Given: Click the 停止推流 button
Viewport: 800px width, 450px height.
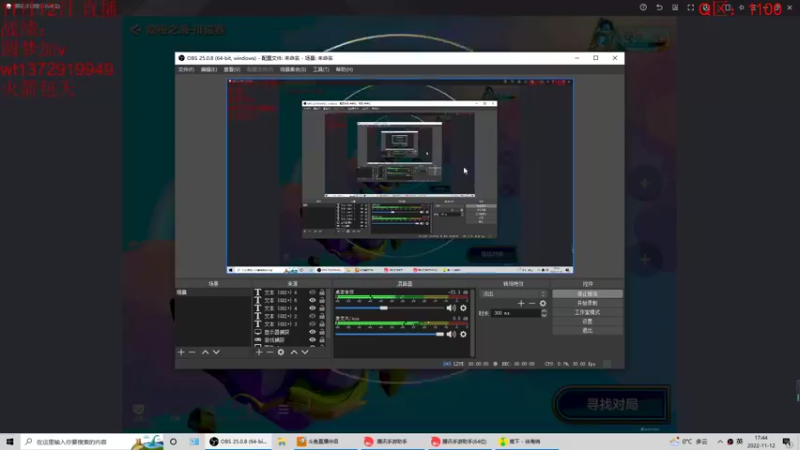Looking at the screenshot, I should coord(587,294).
